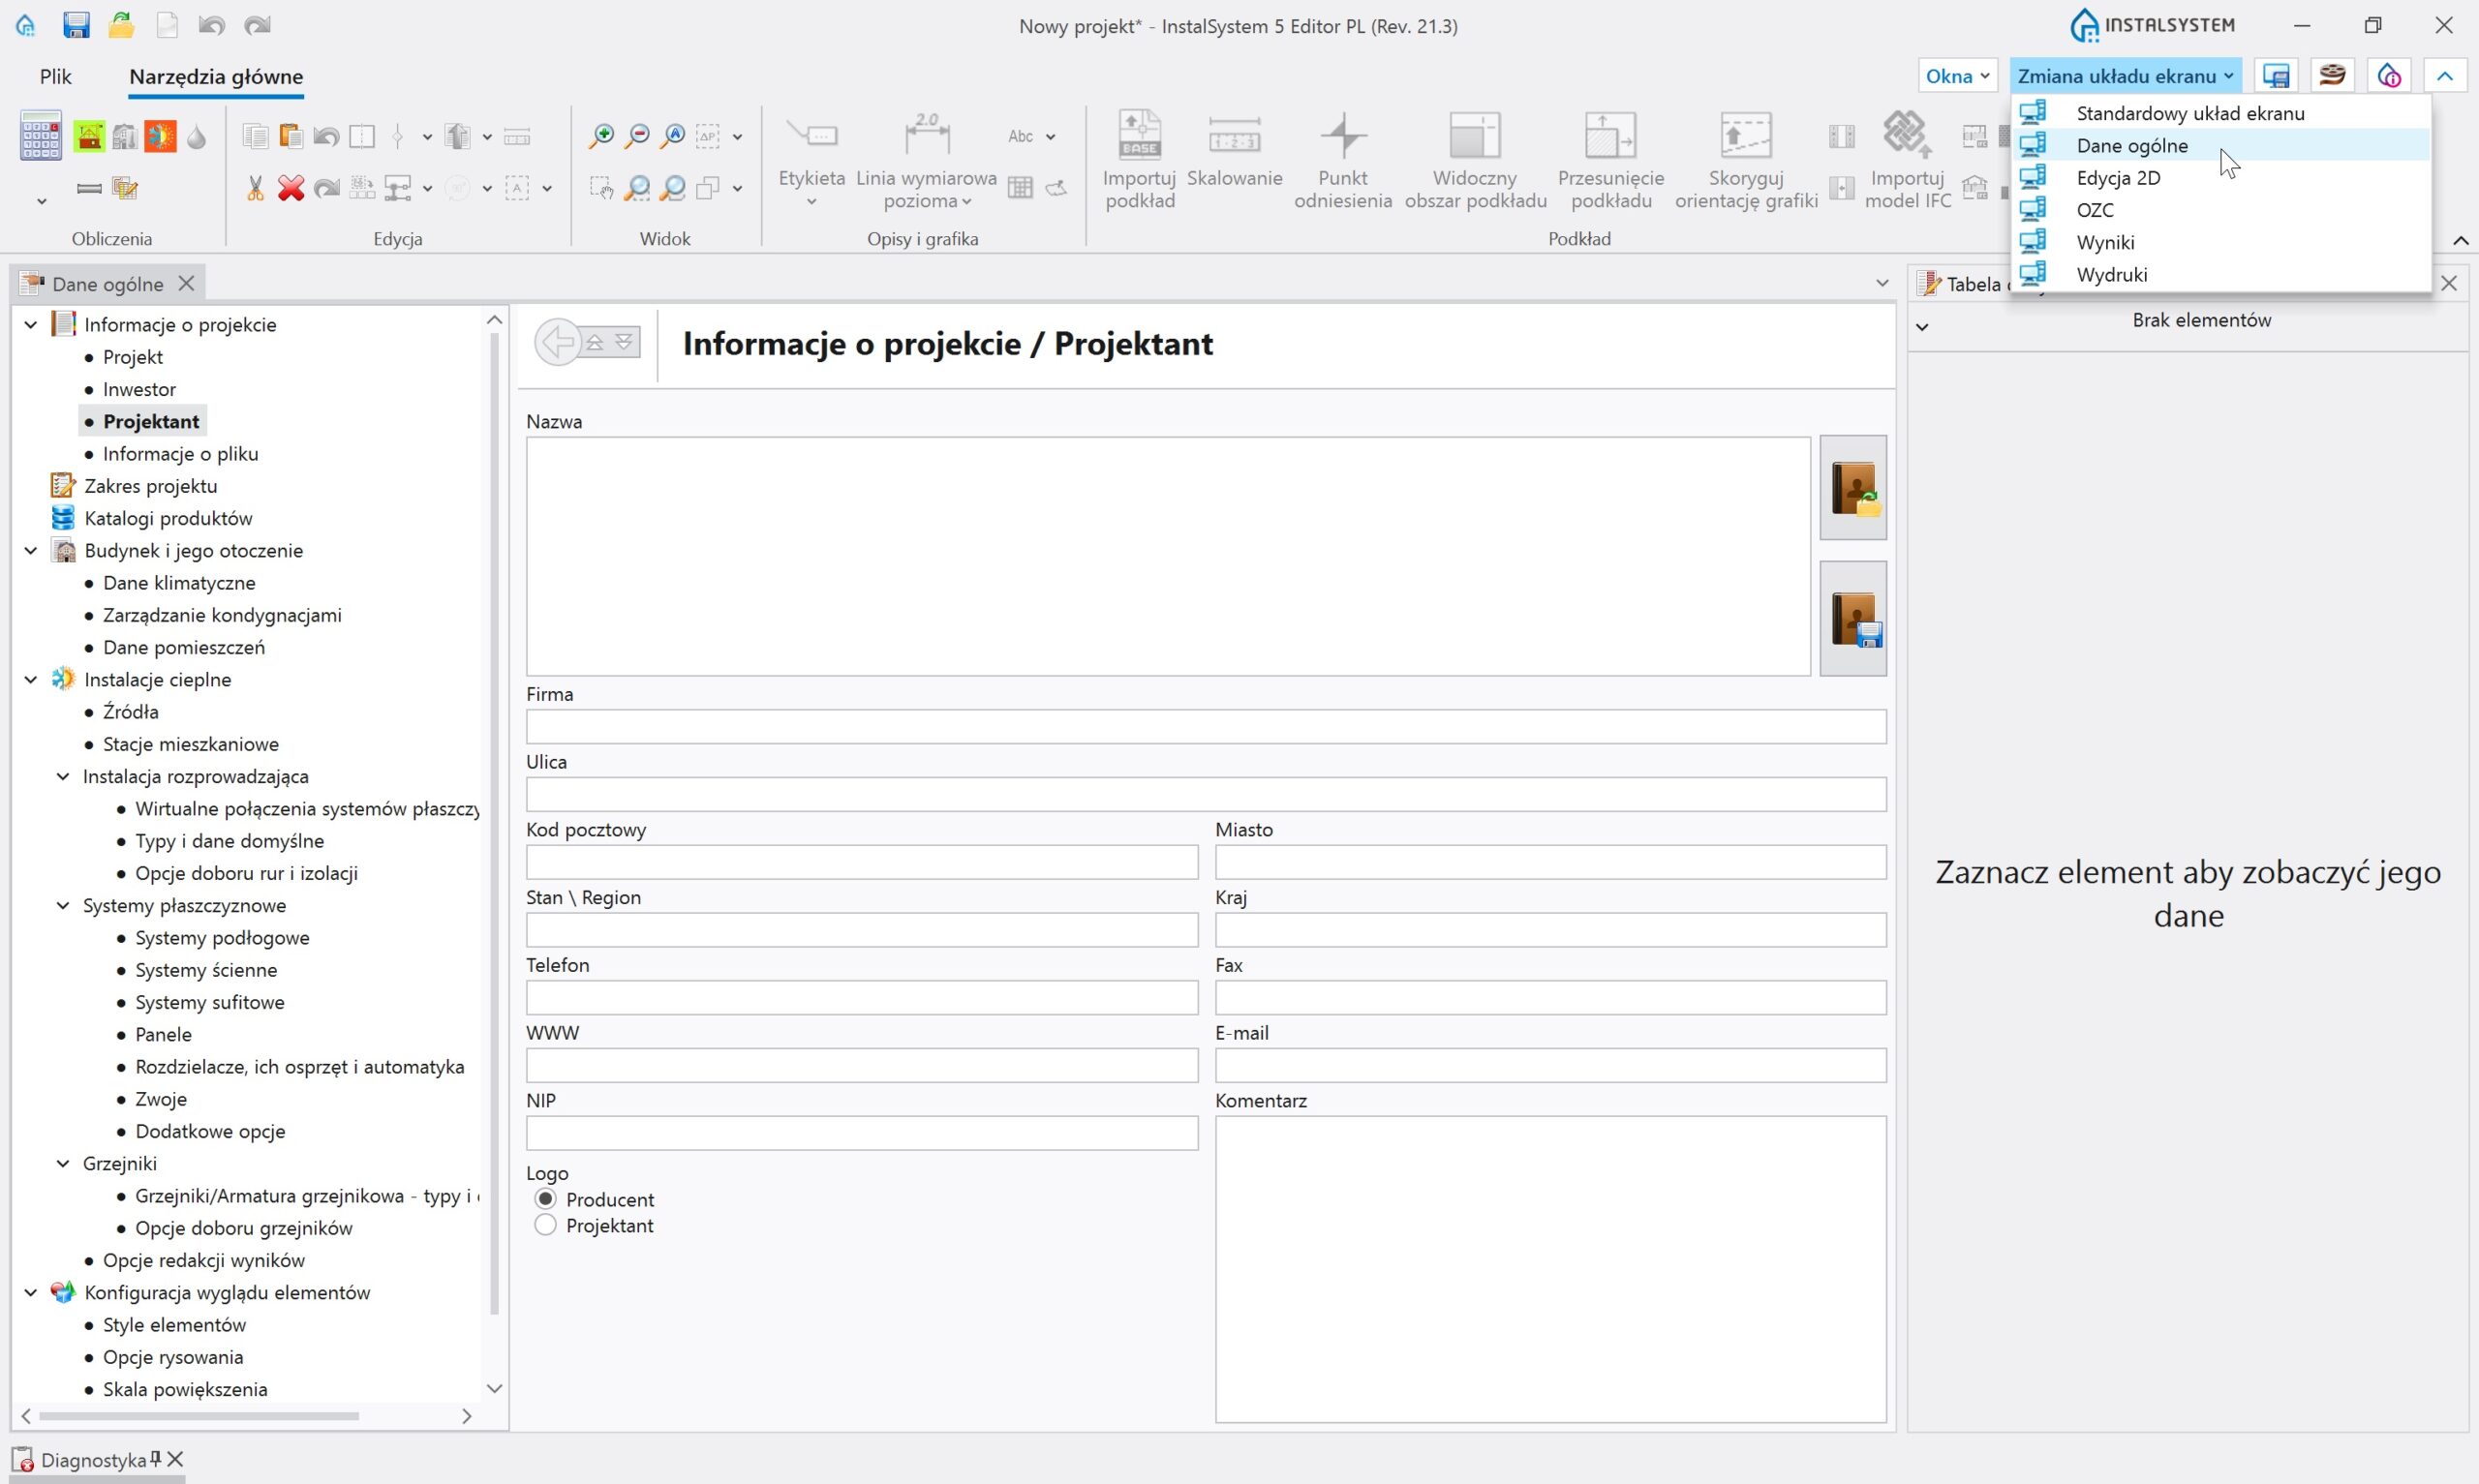Viewport: 2479px width, 1484px height.
Task: Click the InstalSystem home icon top-left
Action: [25, 25]
